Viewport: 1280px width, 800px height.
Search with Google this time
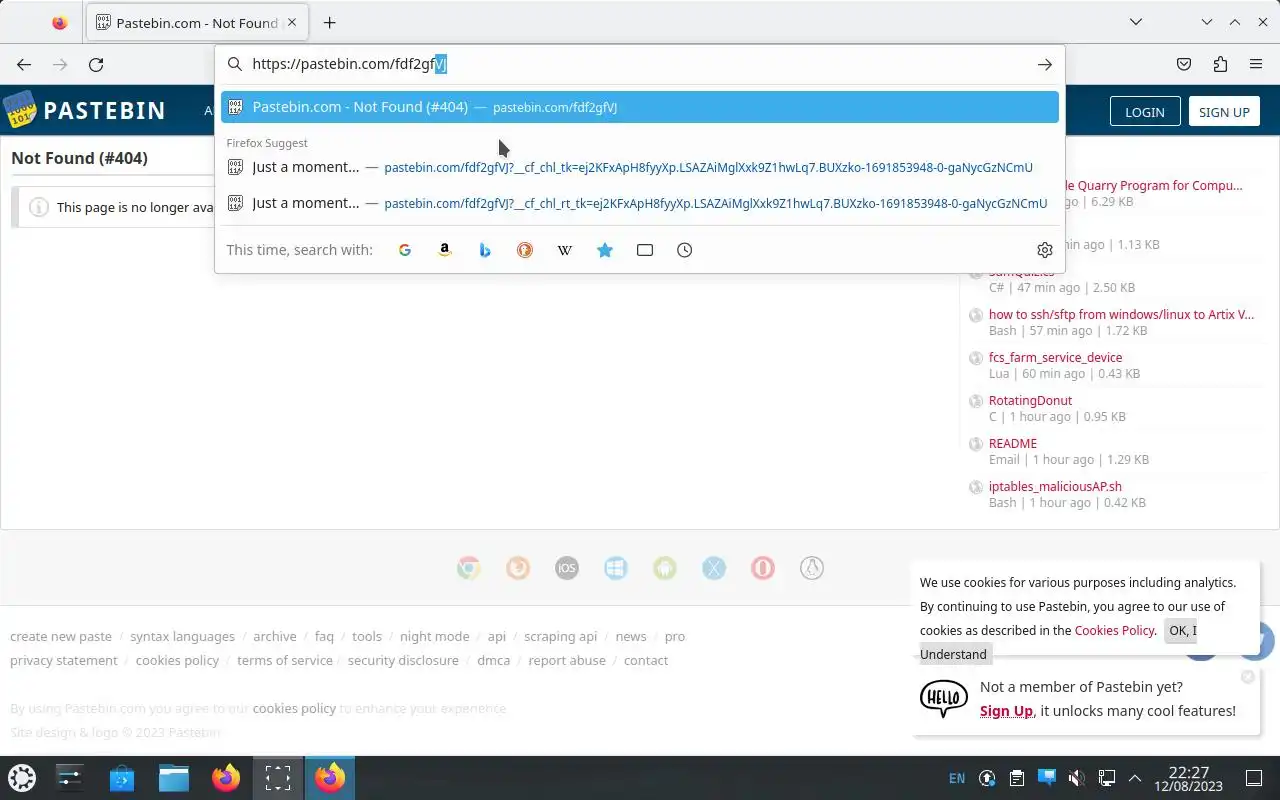(405, 250)
